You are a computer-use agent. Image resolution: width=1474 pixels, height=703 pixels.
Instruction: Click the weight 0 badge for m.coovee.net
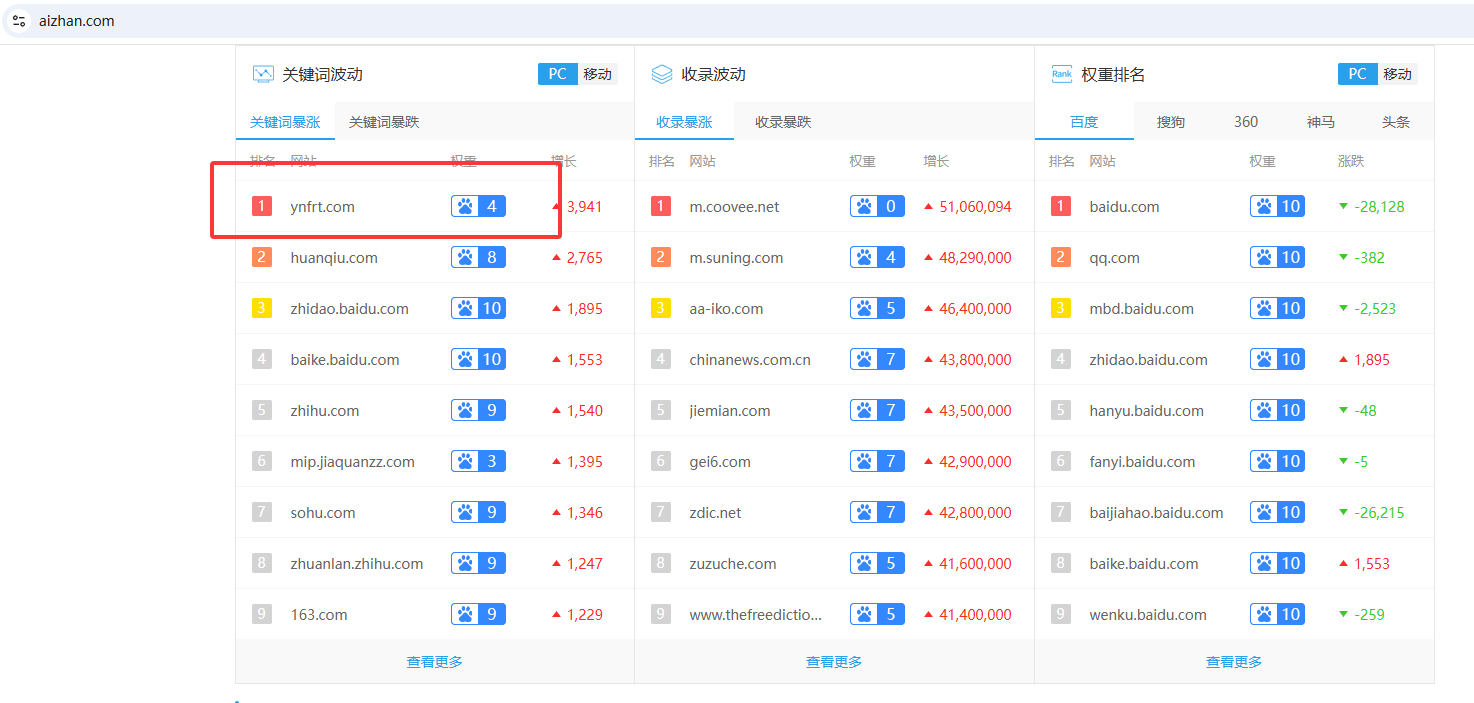pos(877,206)
